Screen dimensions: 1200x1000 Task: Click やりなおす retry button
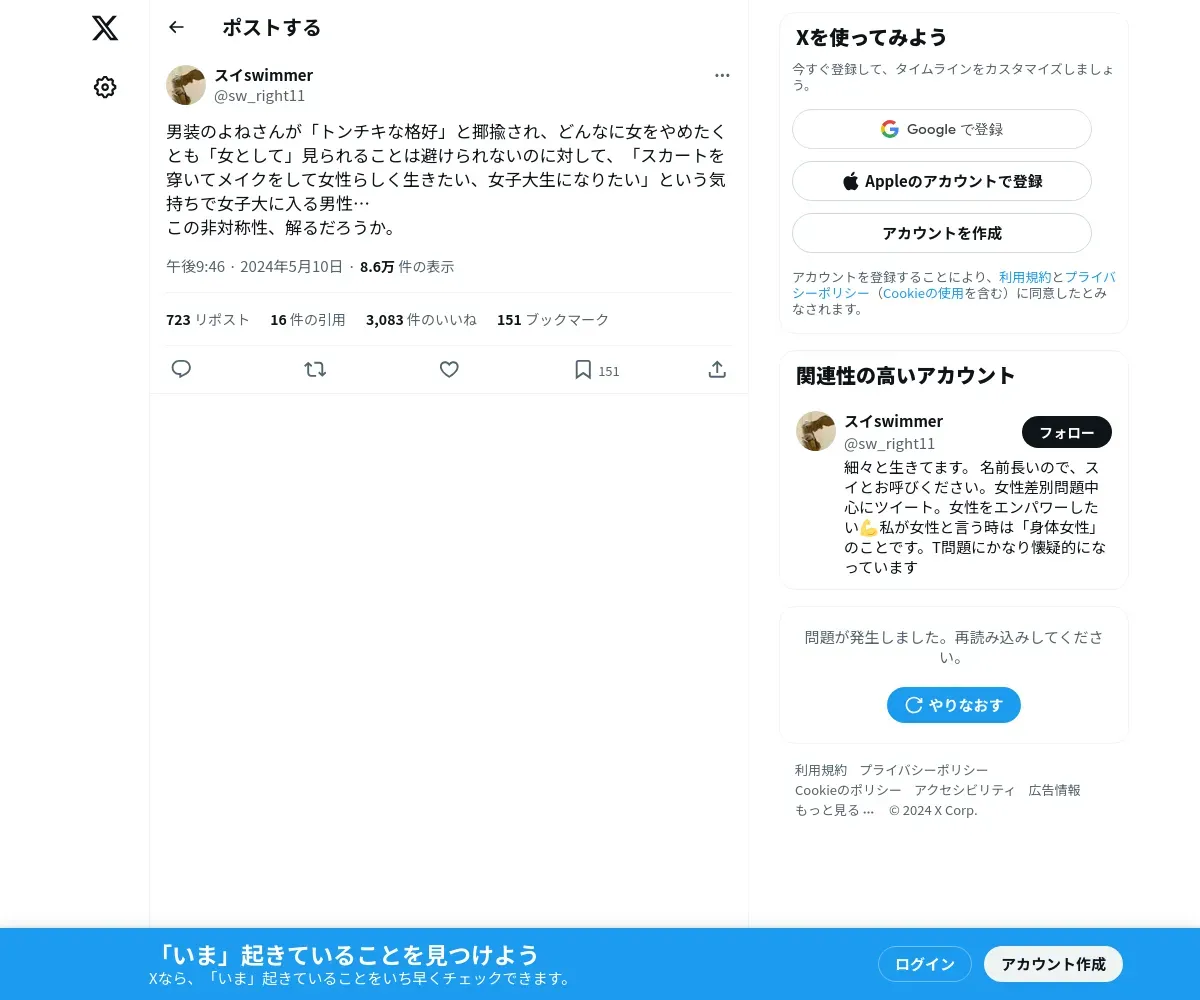coord(954,705)
